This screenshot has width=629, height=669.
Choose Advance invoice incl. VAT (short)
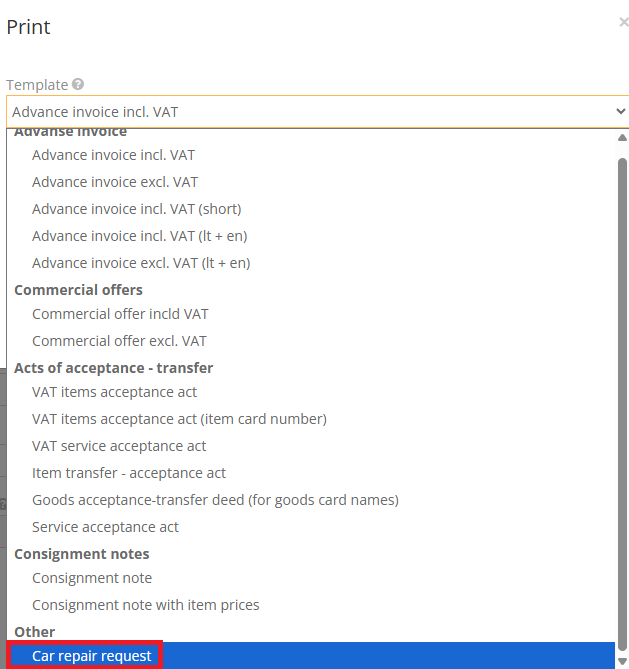tap(136, 209)
